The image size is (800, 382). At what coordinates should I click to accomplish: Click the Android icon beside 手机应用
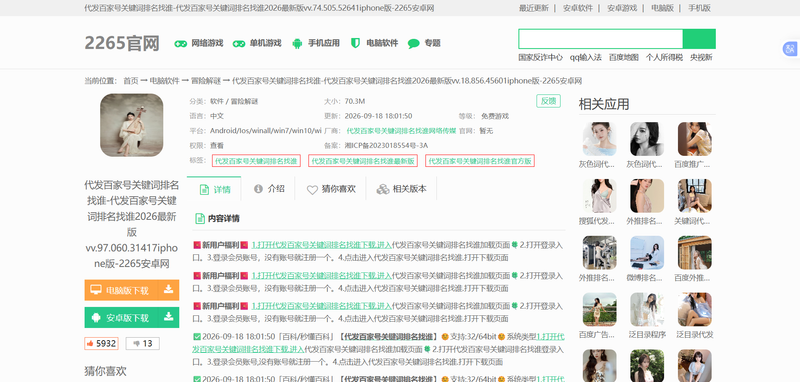(297, 43)
